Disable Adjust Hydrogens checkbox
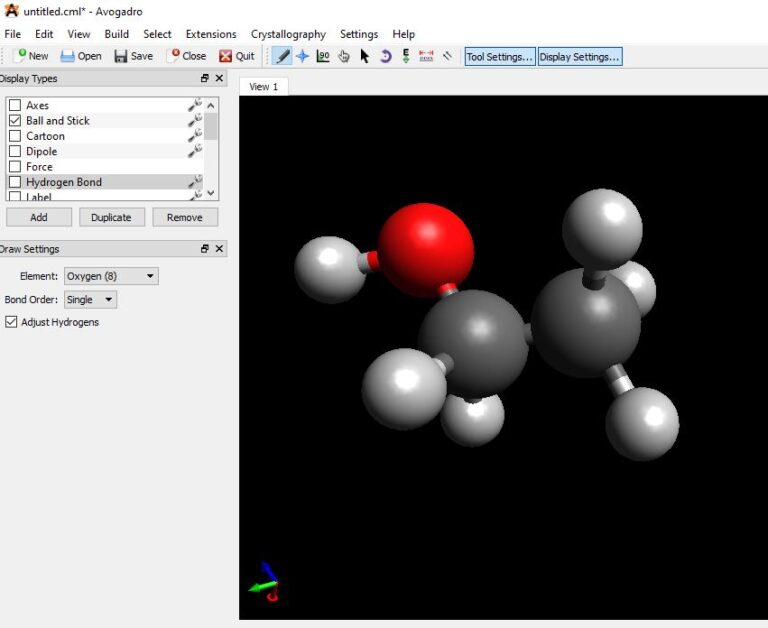768x628 pixels. 12,322
